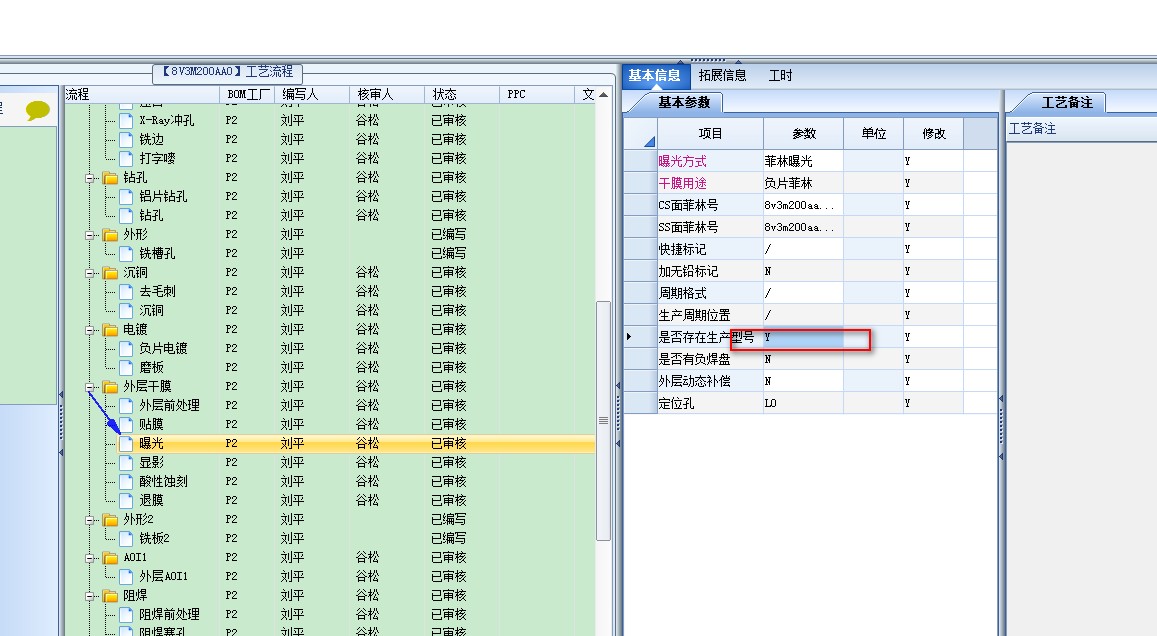This screenshot has height=636, width=1157.
Task: Click the folder icon of 外形2 group
Action: (x=111, y=519)
